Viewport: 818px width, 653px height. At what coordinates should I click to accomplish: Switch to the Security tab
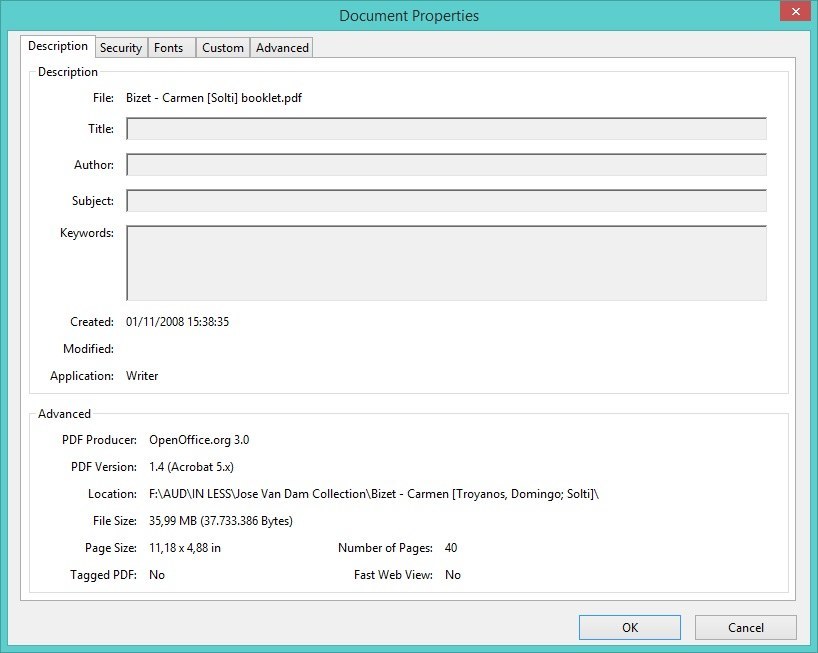pyautogui.click(x=121, y=47)
